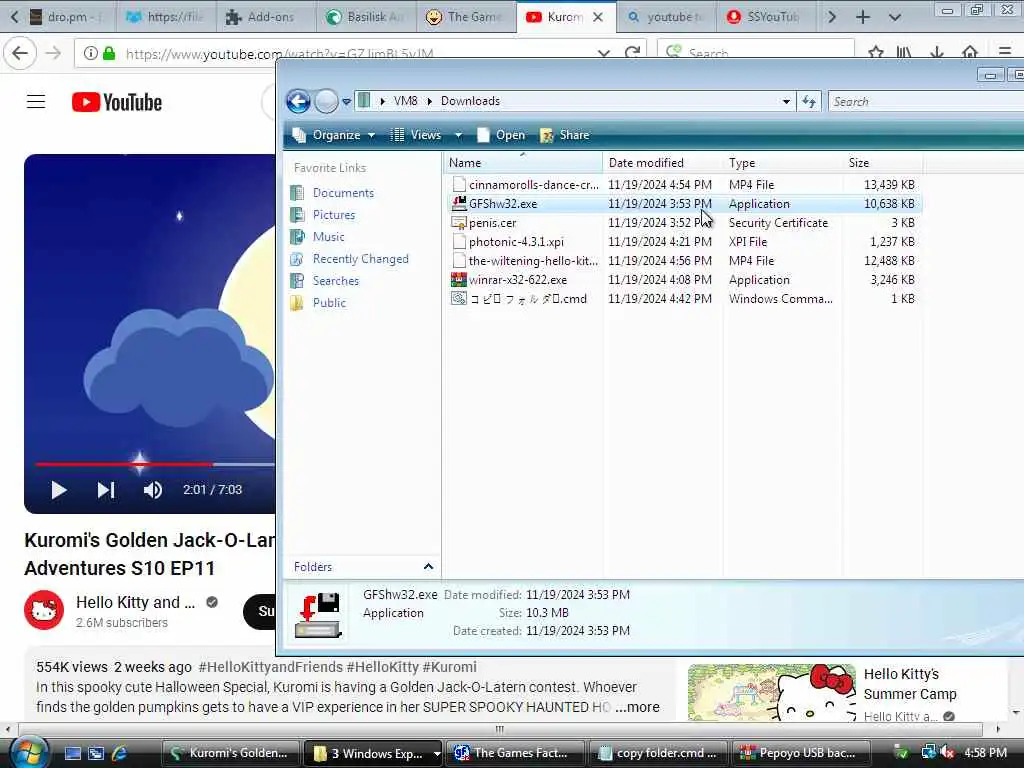The width and height of the screenshot is (1024, 768).
Task: Open Searches favorite link
Action: (x=336, y=281)
